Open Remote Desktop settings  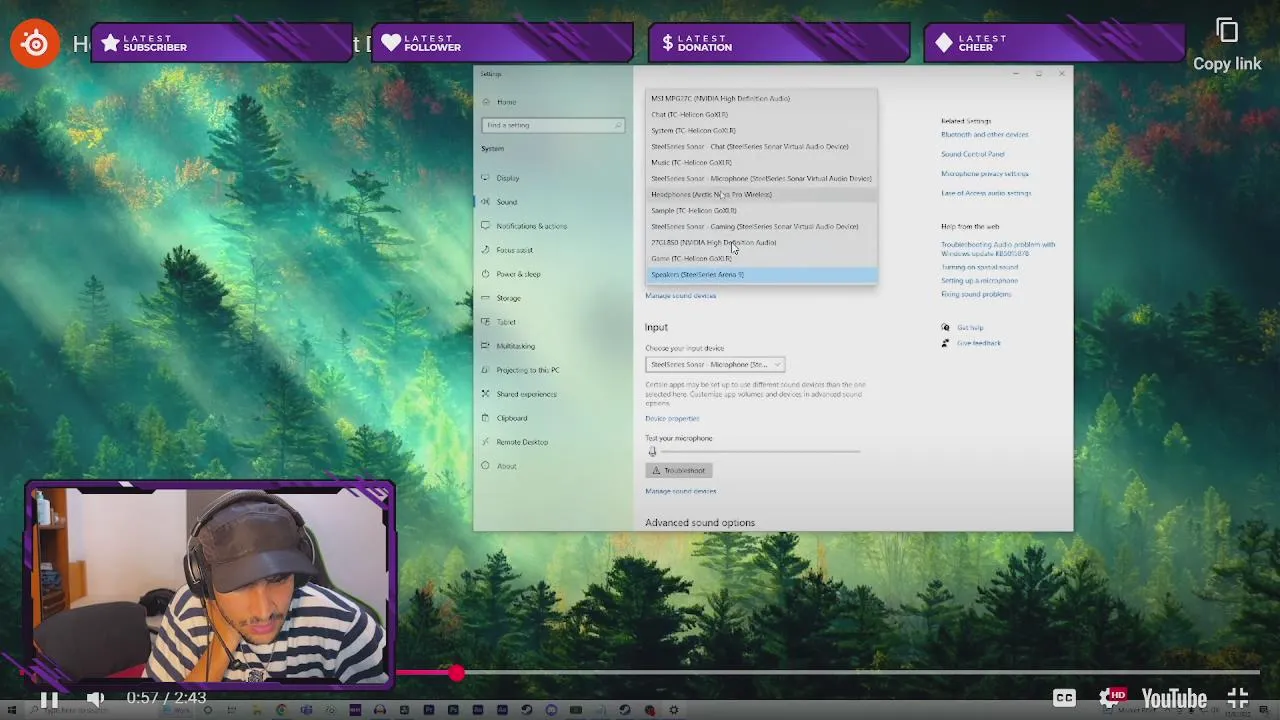[x=521, y=442]
